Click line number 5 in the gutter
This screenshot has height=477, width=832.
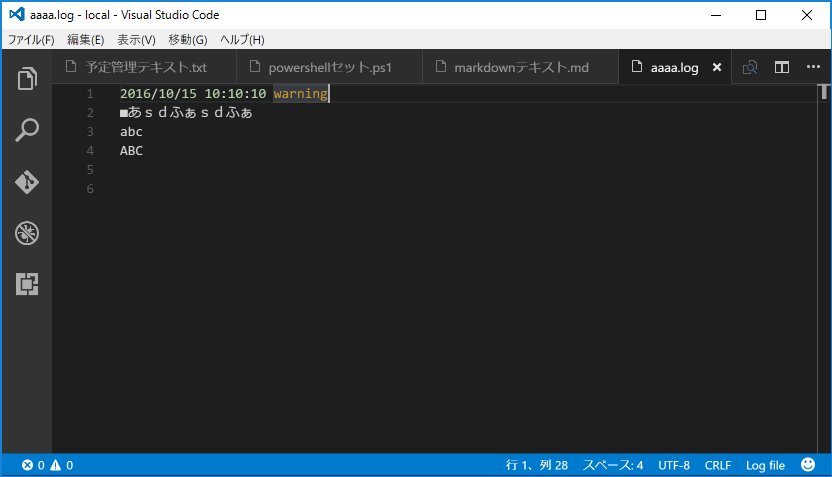click(90, 170)
